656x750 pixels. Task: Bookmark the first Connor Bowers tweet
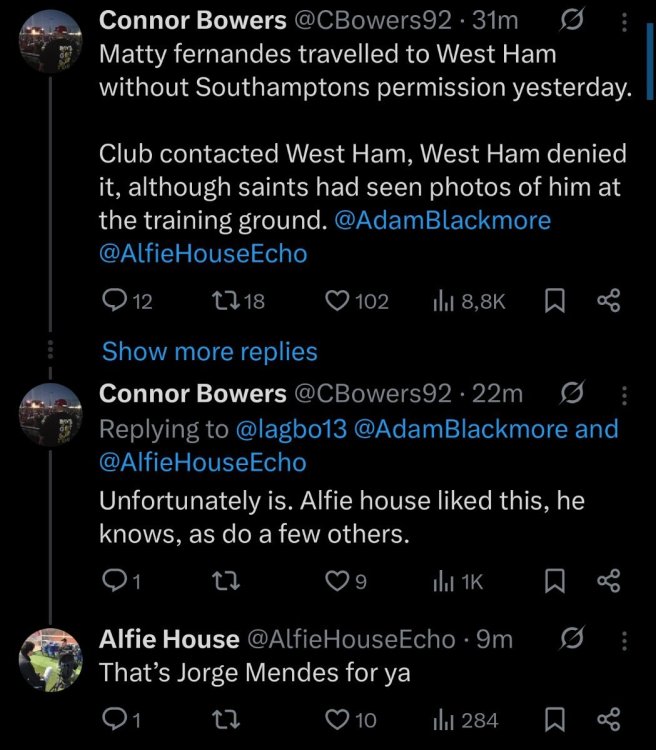[x=555, y=300]
